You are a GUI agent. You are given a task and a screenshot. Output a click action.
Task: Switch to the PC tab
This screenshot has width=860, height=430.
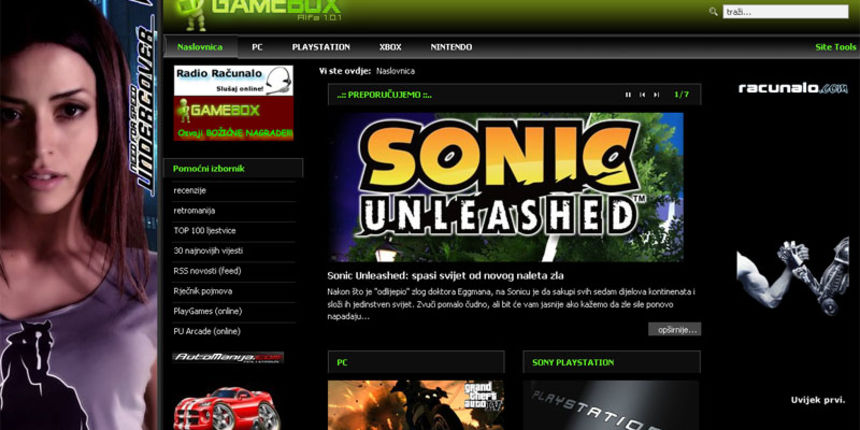tap(257, 47)
